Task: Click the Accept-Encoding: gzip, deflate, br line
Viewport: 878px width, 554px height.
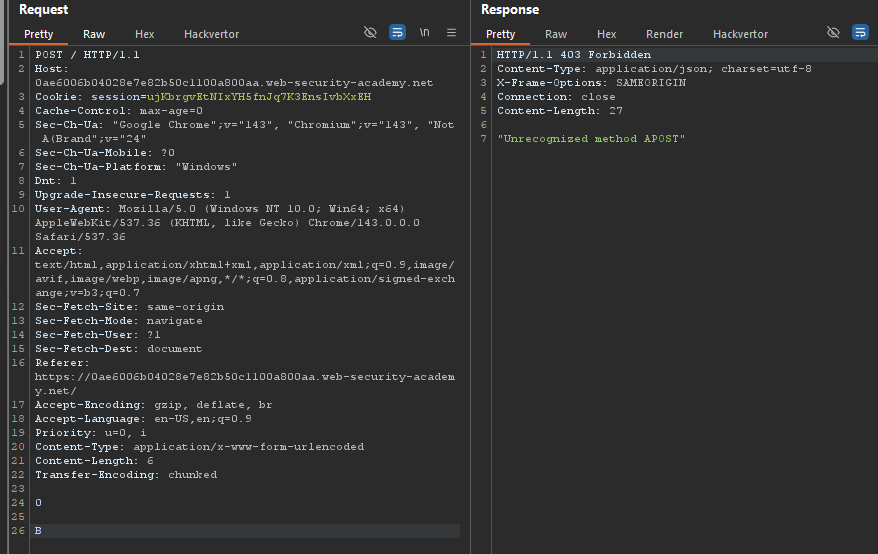Action: coord(153,405)
